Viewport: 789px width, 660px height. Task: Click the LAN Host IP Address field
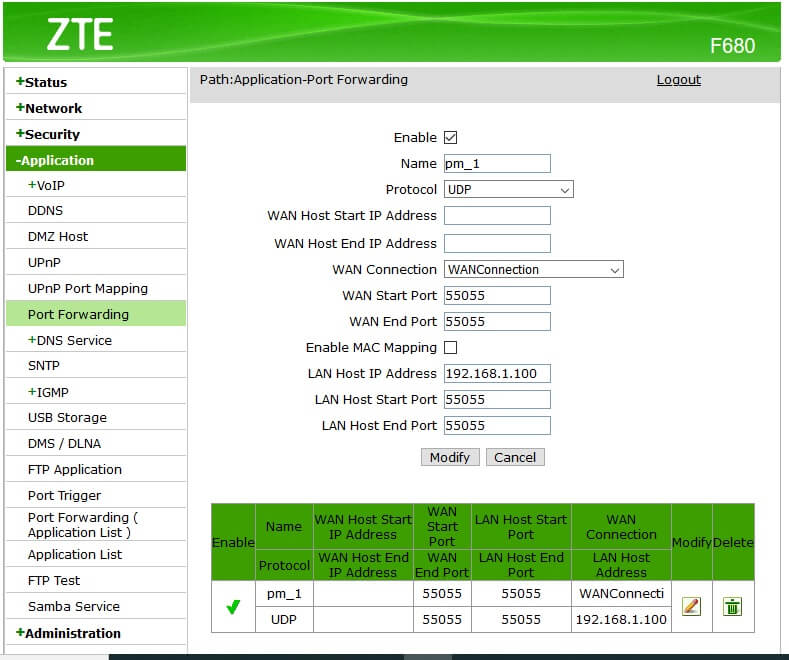(x=497, y=373)
